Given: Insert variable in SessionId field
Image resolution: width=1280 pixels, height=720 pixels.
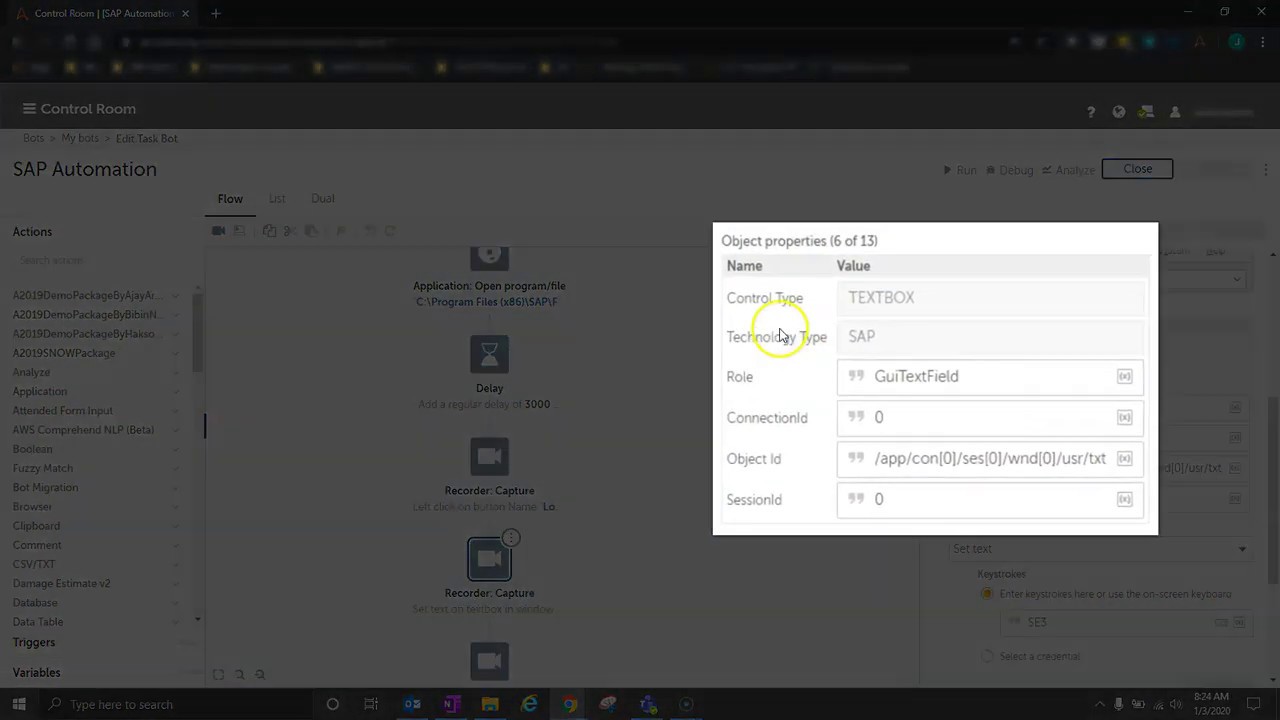Looking at the screenshot, I should [1125, 500].
